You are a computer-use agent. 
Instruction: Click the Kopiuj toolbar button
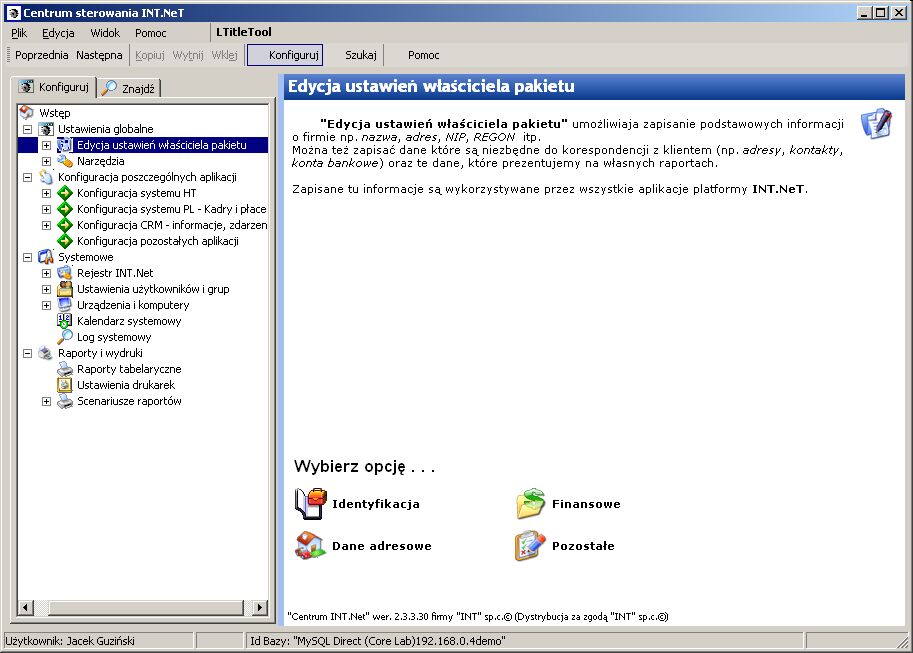(150, 55)
